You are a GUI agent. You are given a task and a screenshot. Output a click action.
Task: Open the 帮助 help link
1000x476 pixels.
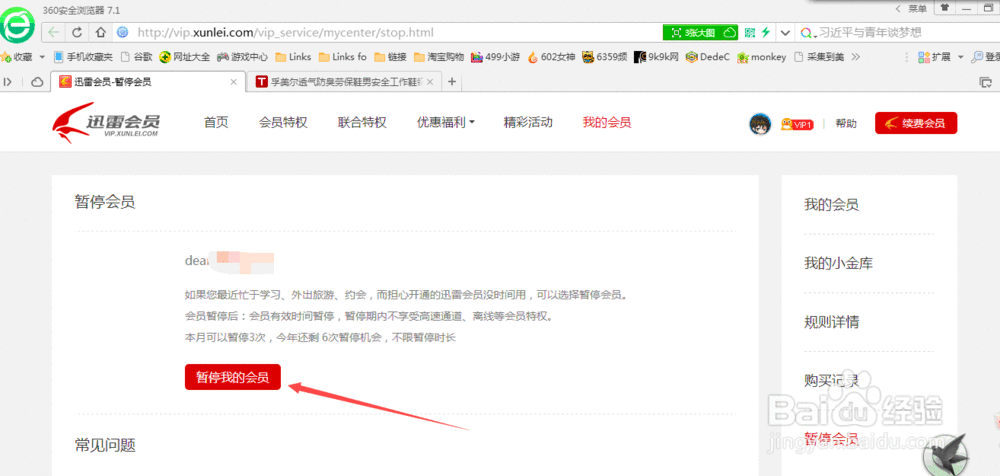pyautogui.click(x=846, y=124)
